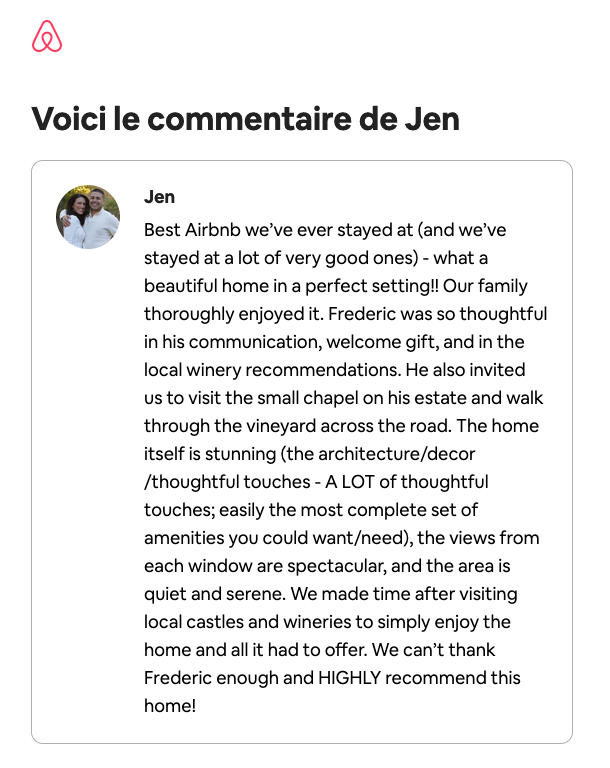Click the line through the vineyard across the road
The height and width of the screenshot is (768, 610).
pyautogui.click(x=297, y=426)
